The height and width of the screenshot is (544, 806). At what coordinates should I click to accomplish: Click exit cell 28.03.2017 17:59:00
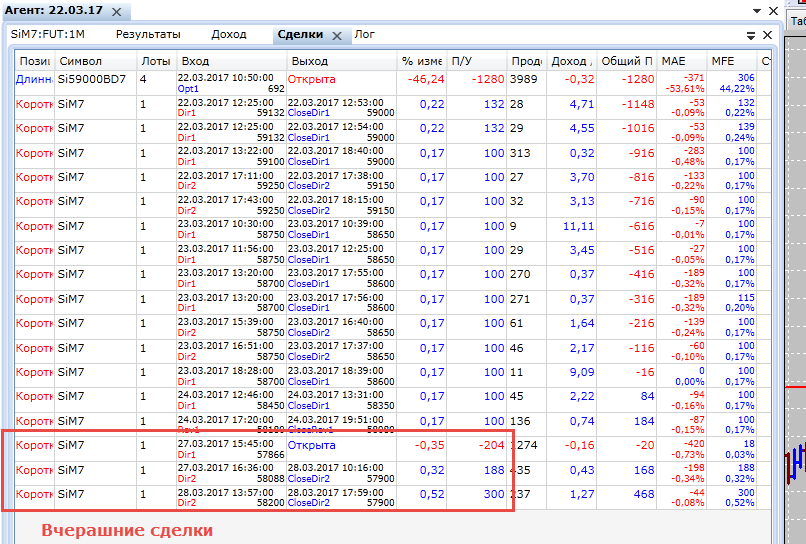coord(341,497)
